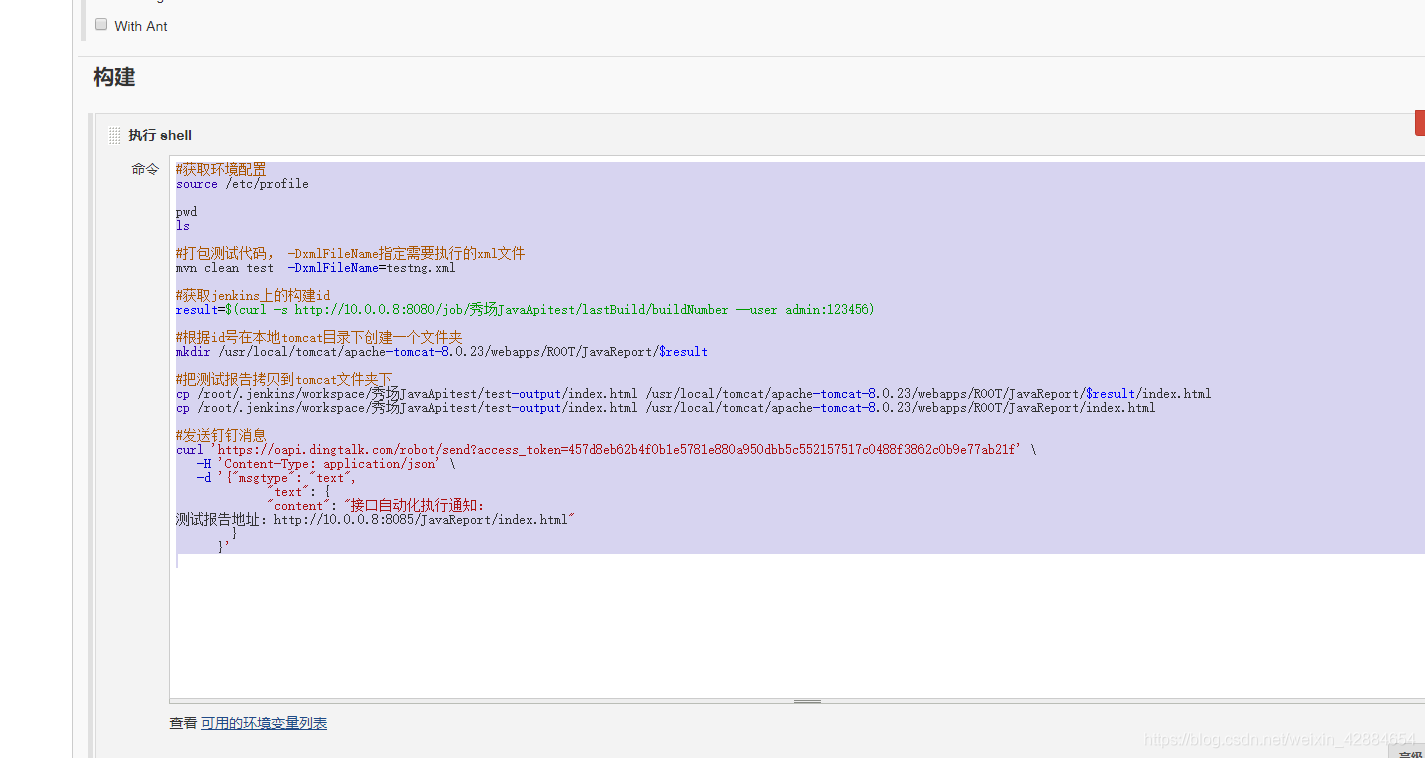Click the cp line ending in JavaReport/index.html

tap(666, 408)
